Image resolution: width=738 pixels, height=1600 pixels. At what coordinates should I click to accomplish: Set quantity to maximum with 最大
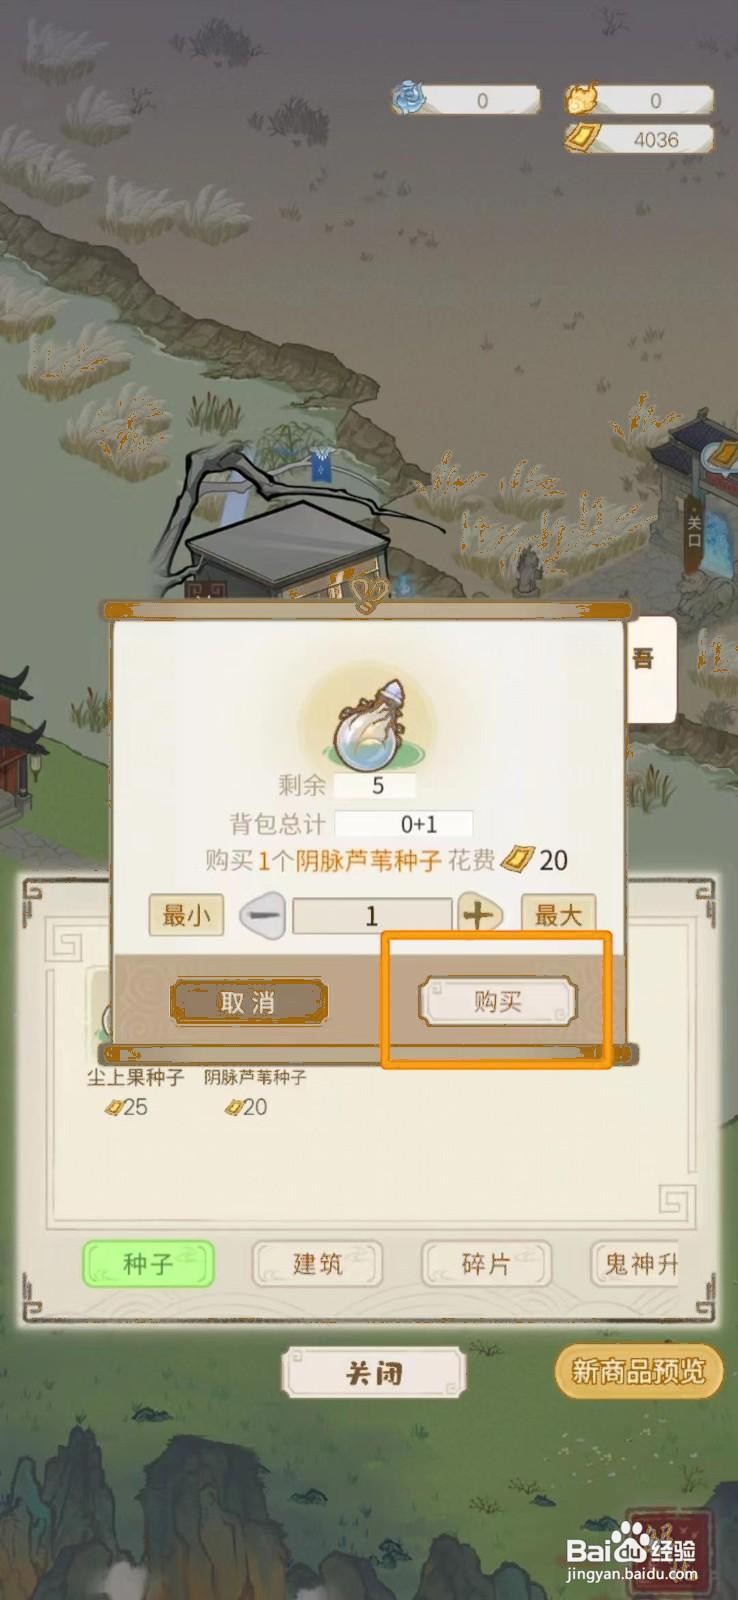(558, 914)
